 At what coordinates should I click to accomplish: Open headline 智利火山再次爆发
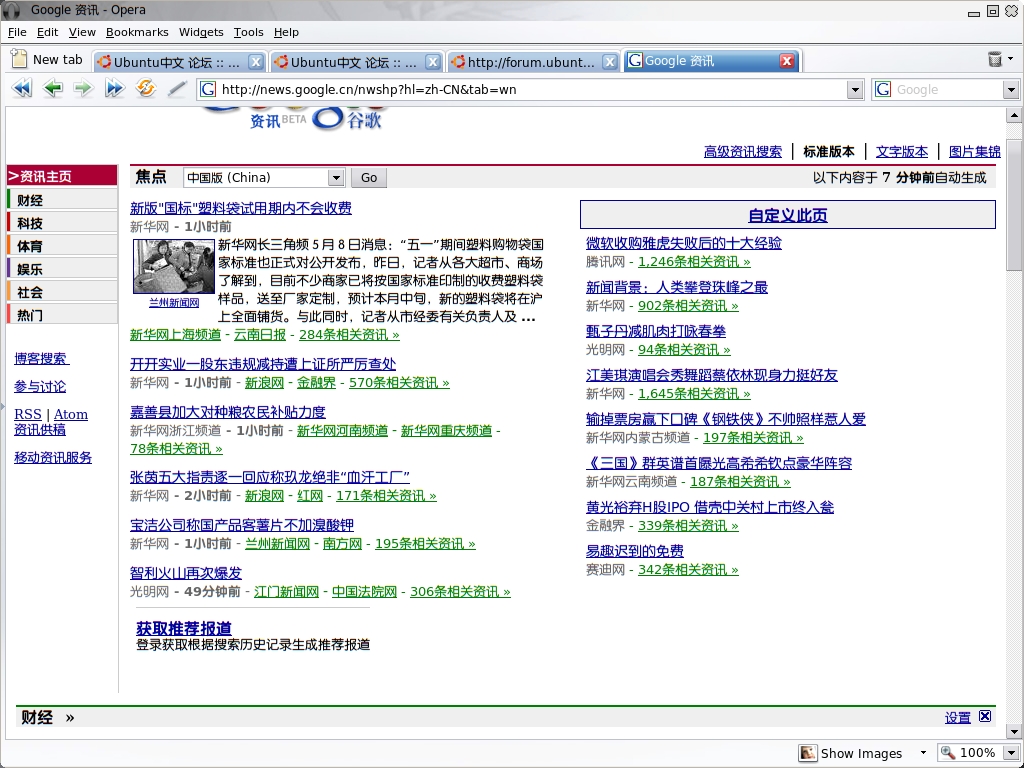[185, 573]
